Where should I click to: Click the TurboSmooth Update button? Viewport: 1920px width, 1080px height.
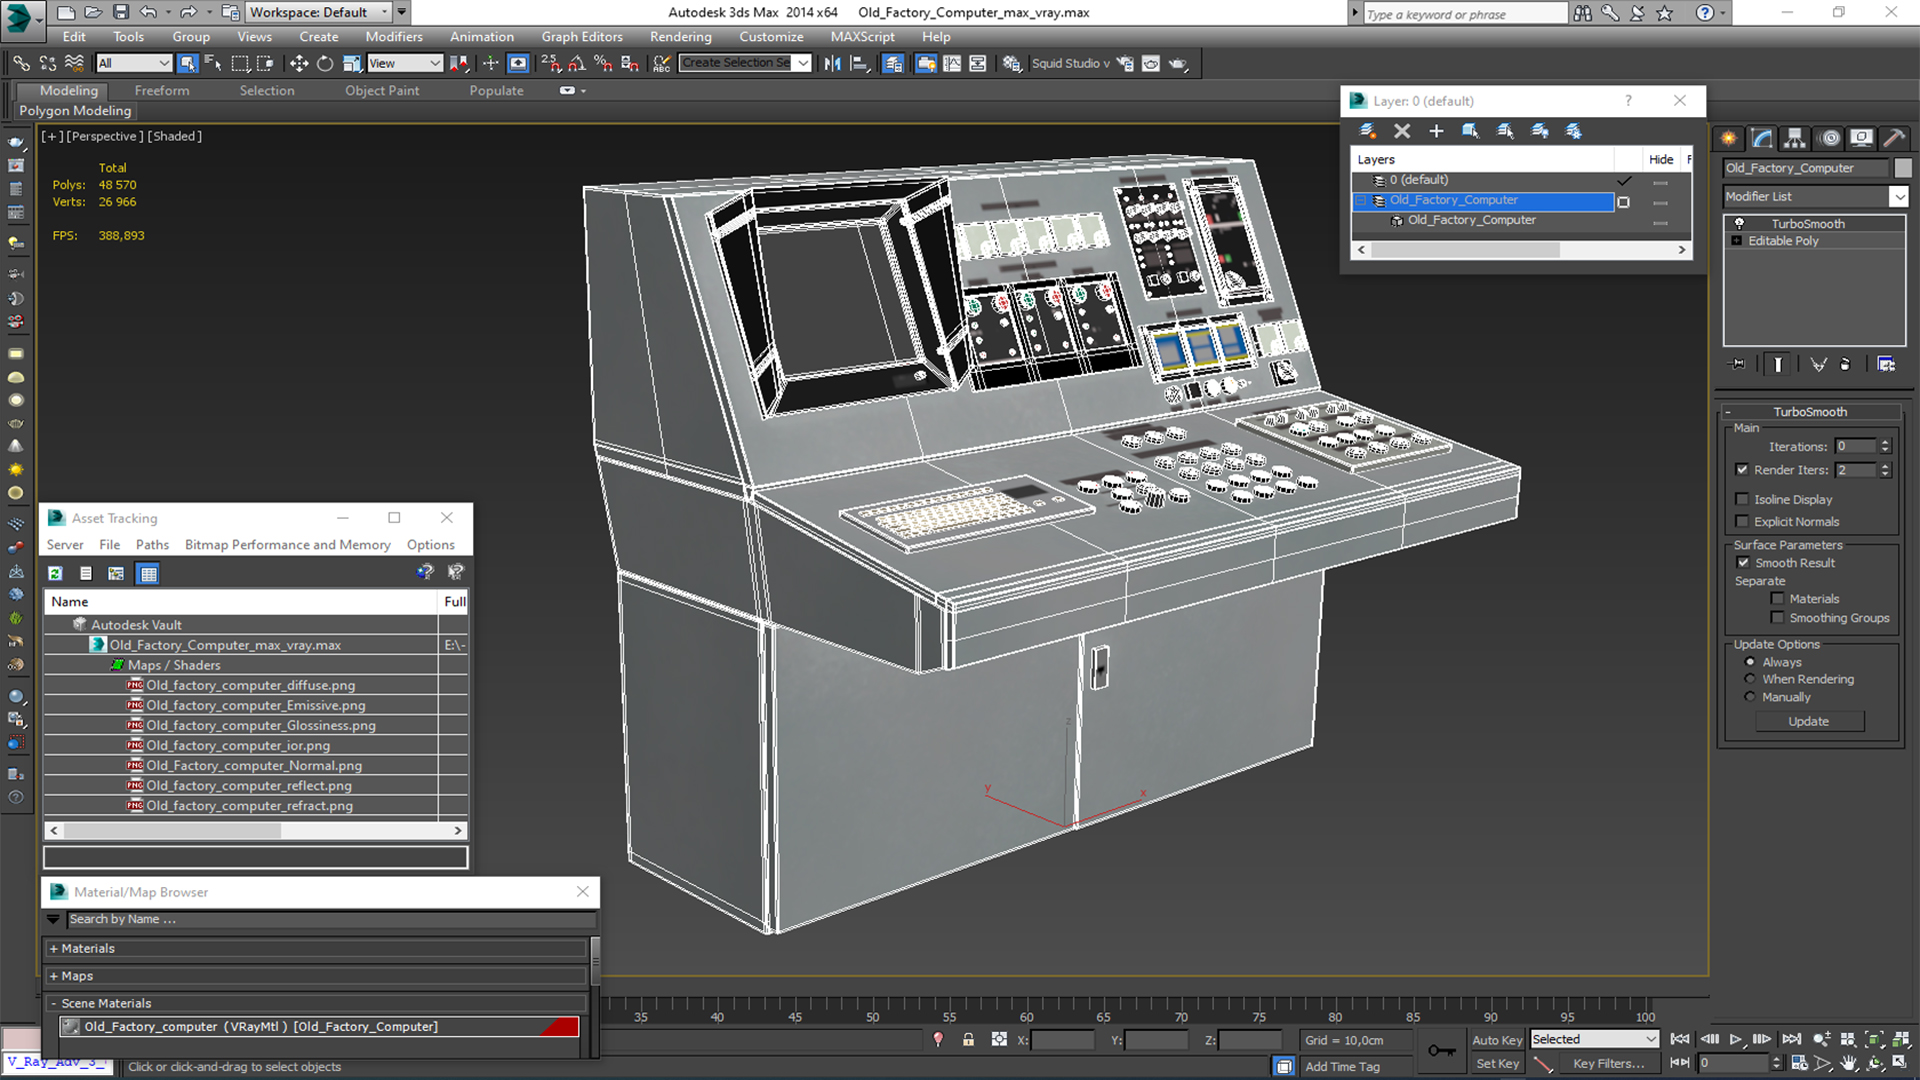[1808, 721]
